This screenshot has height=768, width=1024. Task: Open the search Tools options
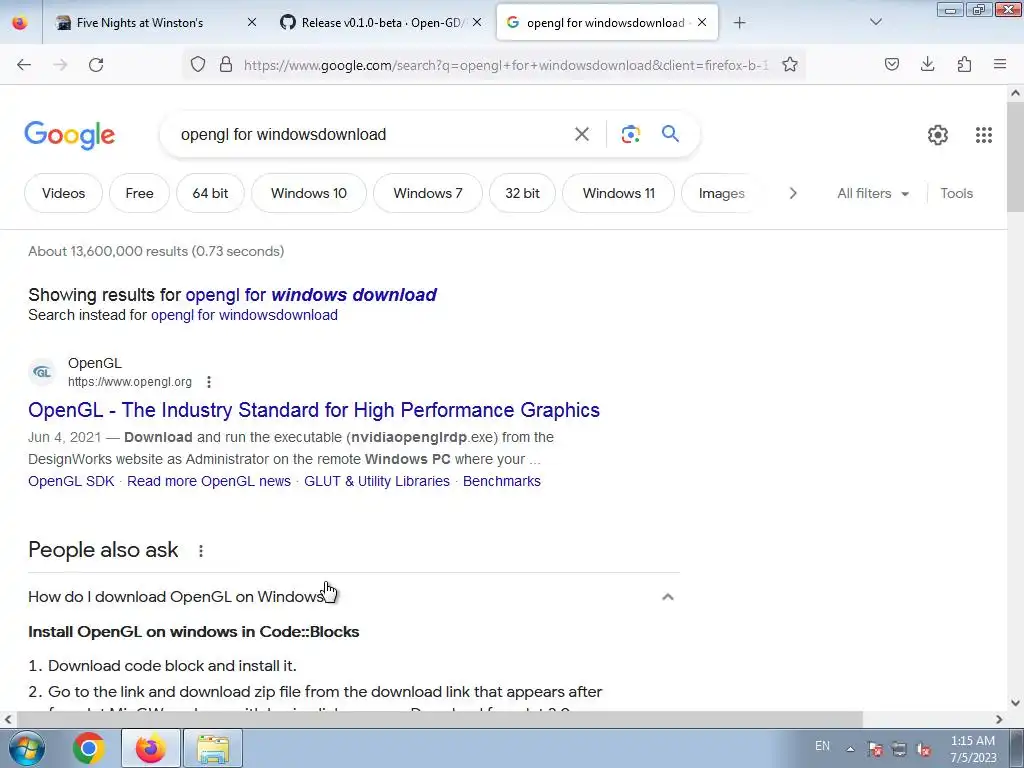point(956,193)
